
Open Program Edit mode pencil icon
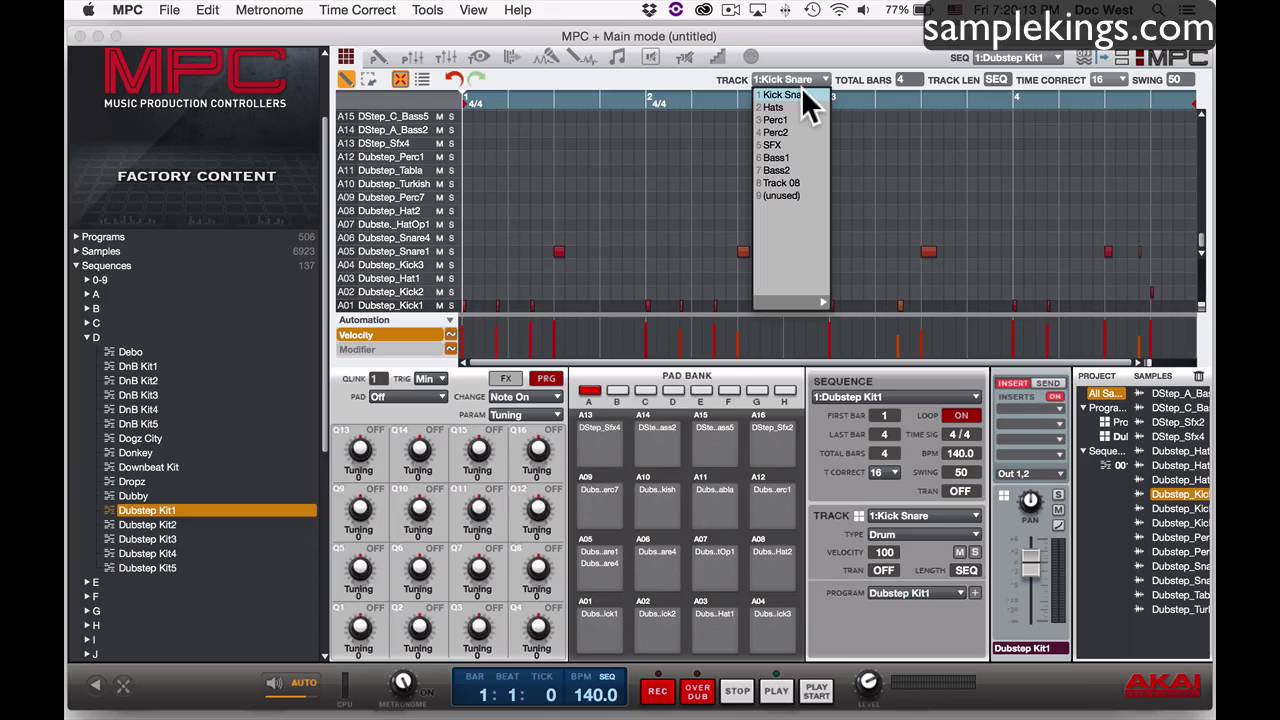[x=379, y=57]
